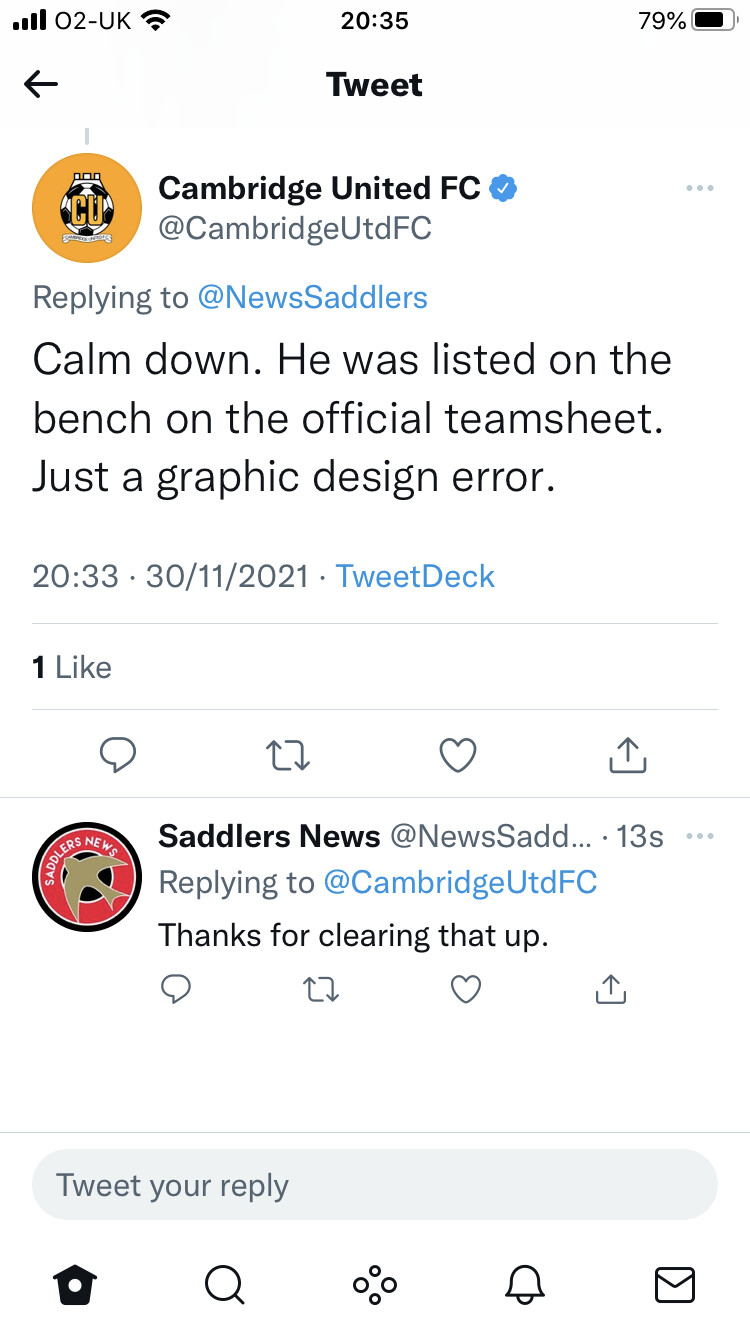Viewport: 750px width, 1334px height.
Task: Open Notifications bell tab
Action: pyautogui.click(x=526, y=1283)
